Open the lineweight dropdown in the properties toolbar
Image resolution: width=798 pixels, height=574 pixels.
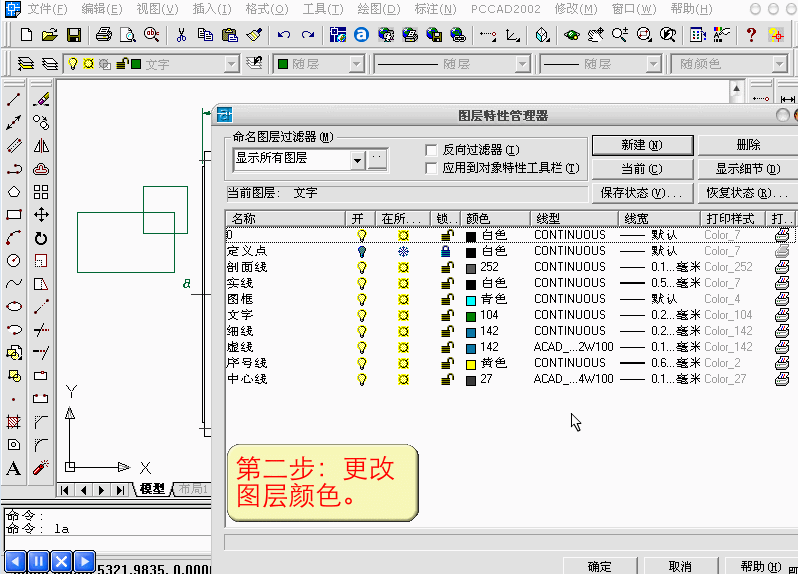point(653,64)
